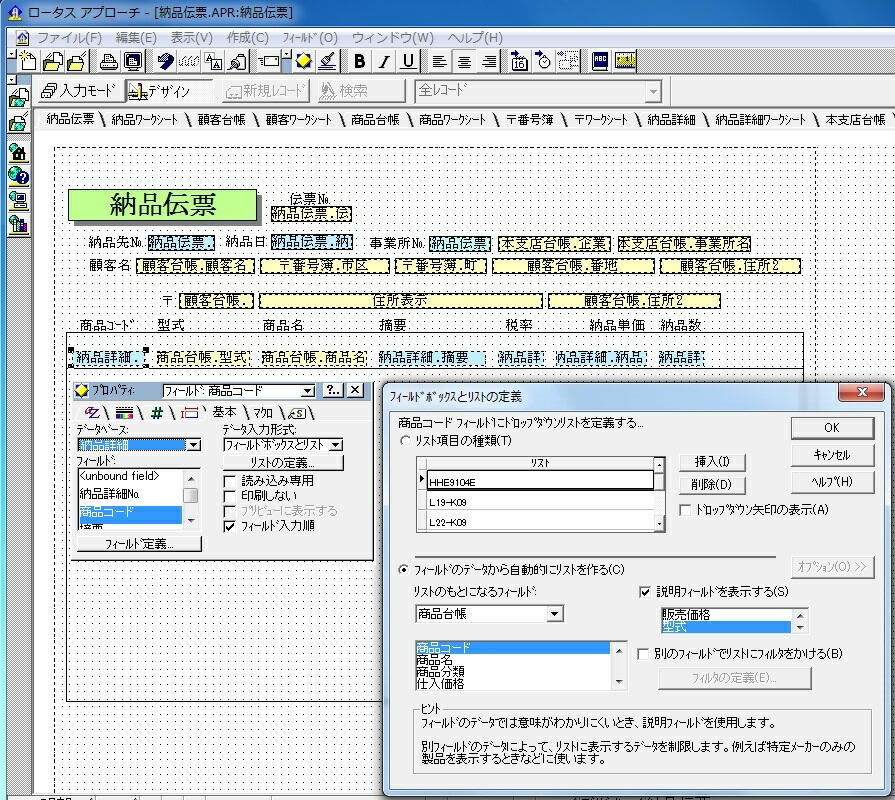Click 削除 button in dialog
The image size is (895, 800).
712,484
